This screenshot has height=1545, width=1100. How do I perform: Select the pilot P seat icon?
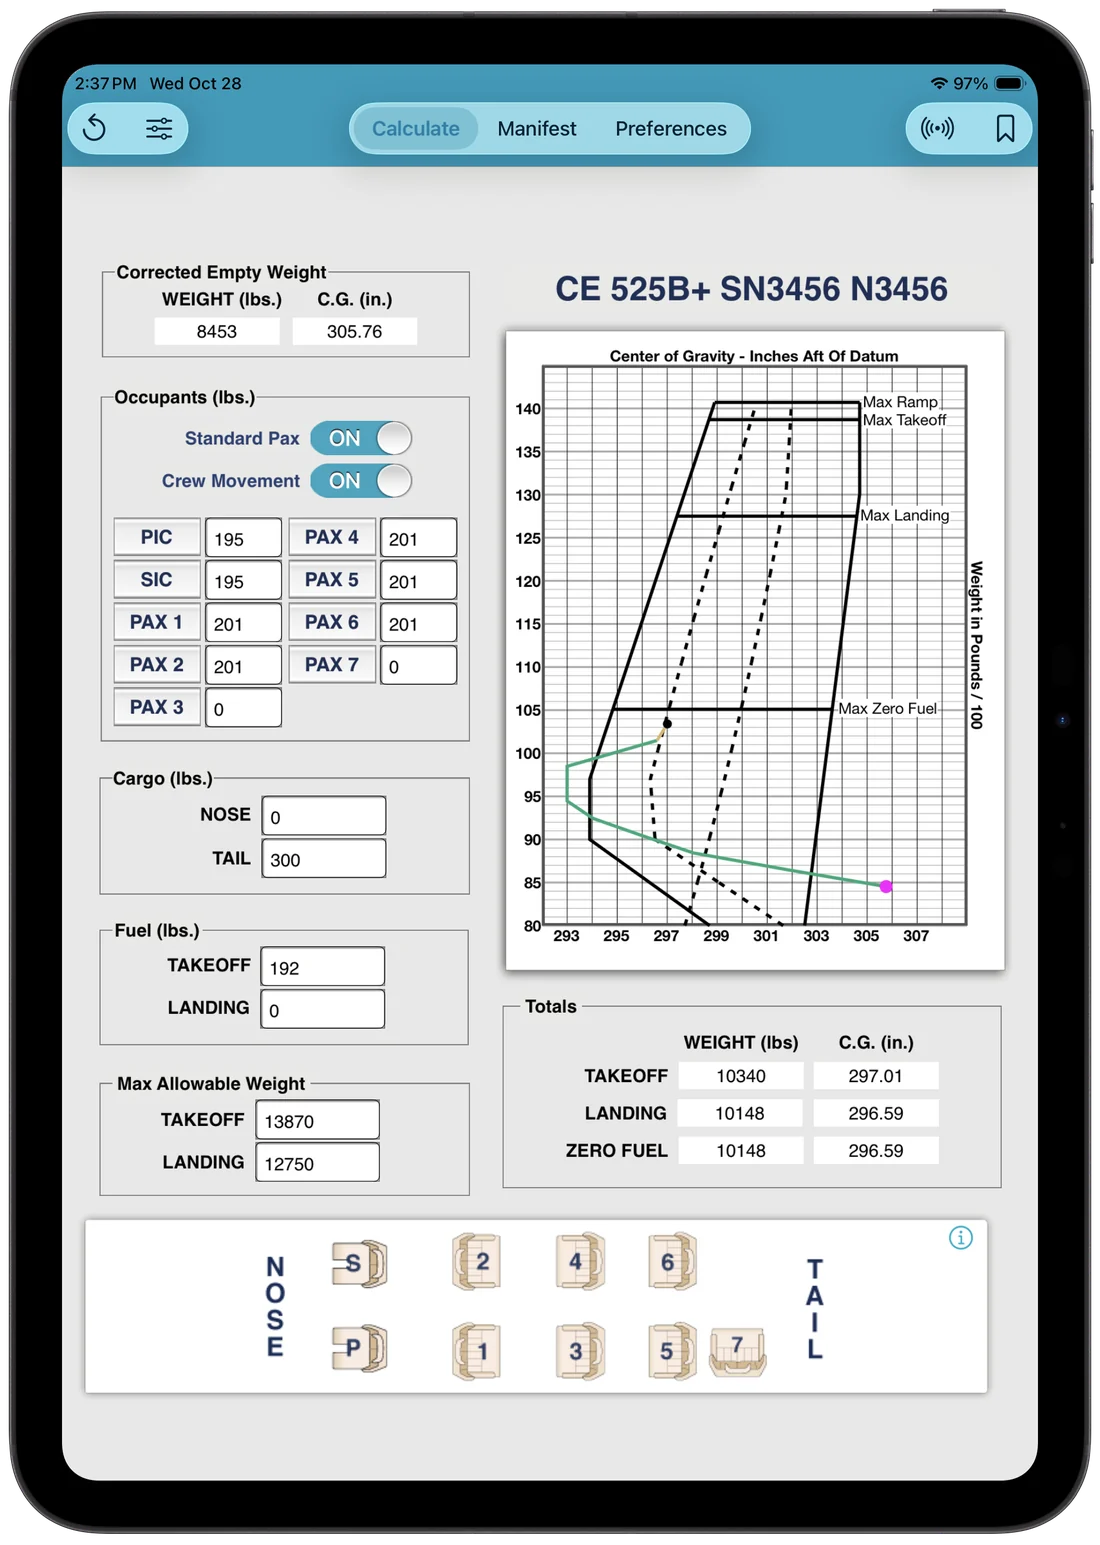359,1347
